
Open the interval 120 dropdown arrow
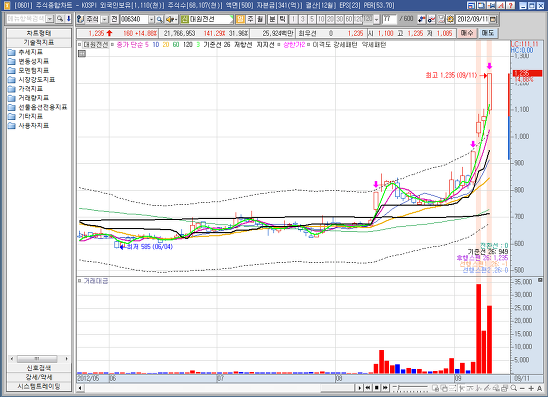click(376, 20)
